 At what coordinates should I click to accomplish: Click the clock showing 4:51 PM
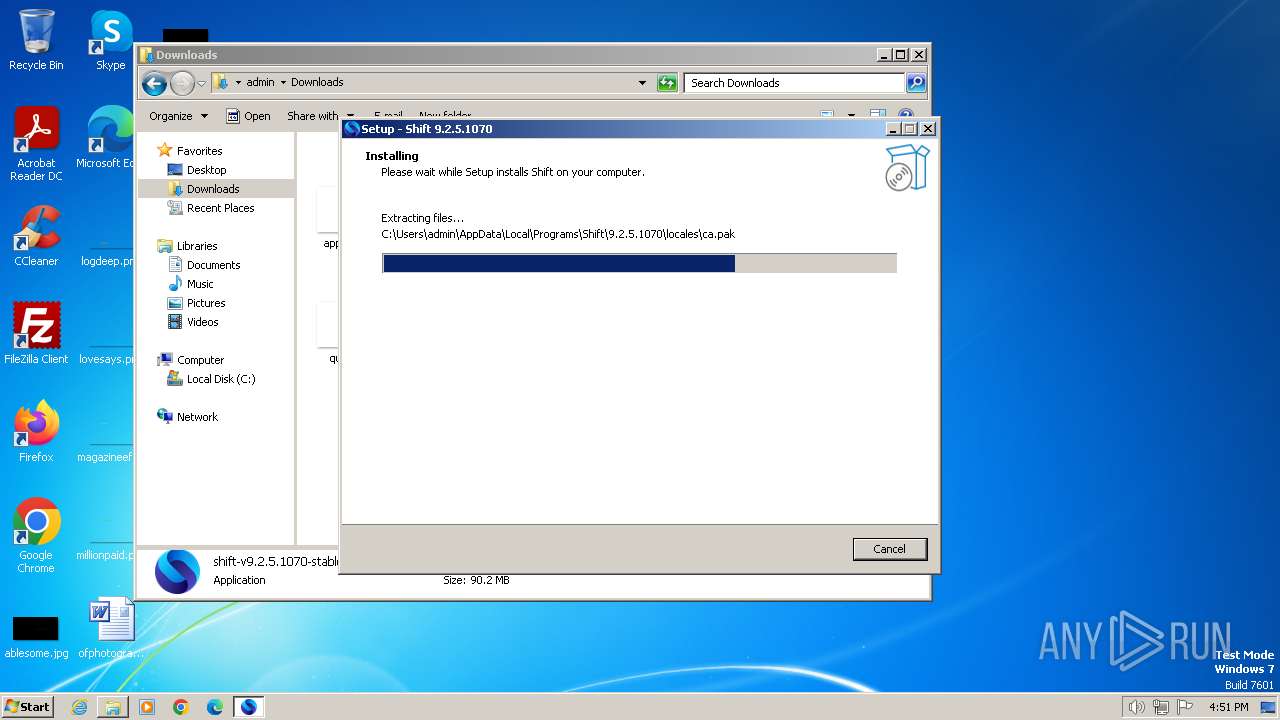(x=1228, y=707)
